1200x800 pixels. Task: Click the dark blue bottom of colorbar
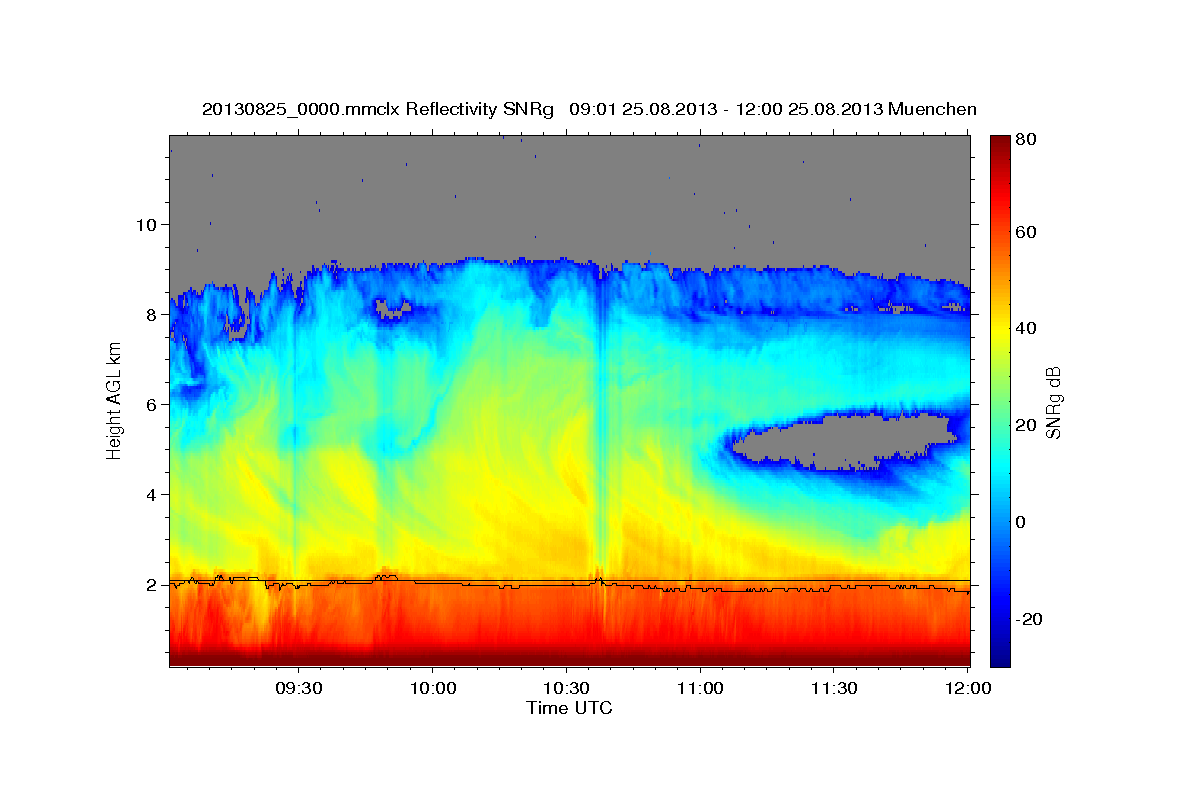pos(999,655)
